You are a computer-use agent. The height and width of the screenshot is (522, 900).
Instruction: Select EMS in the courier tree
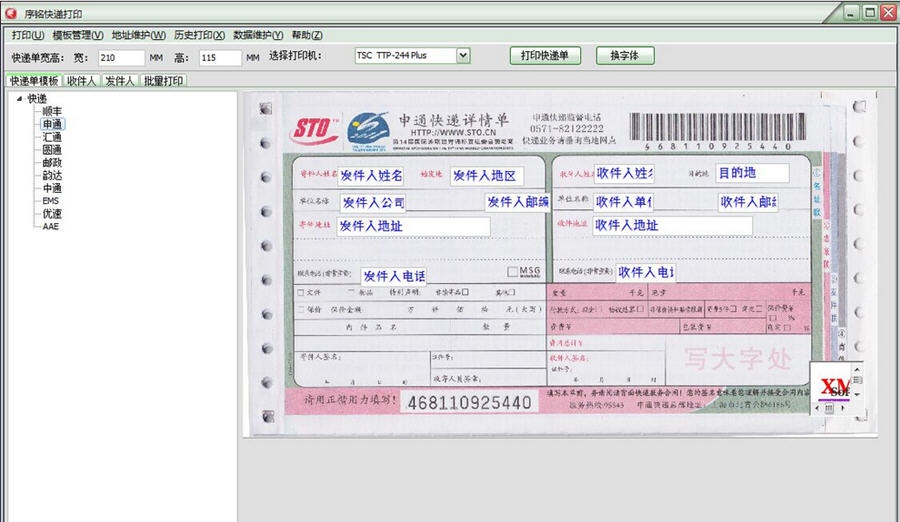tap(51, 201)
